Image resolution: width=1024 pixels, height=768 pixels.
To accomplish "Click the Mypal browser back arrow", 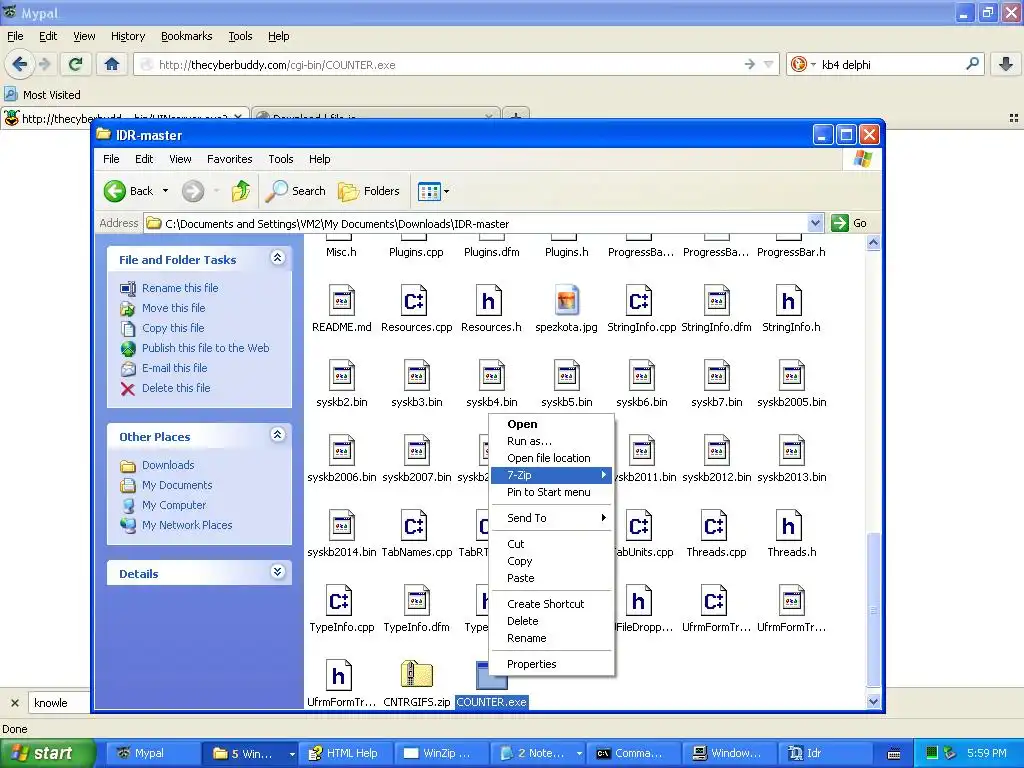I will pos(20,64).
